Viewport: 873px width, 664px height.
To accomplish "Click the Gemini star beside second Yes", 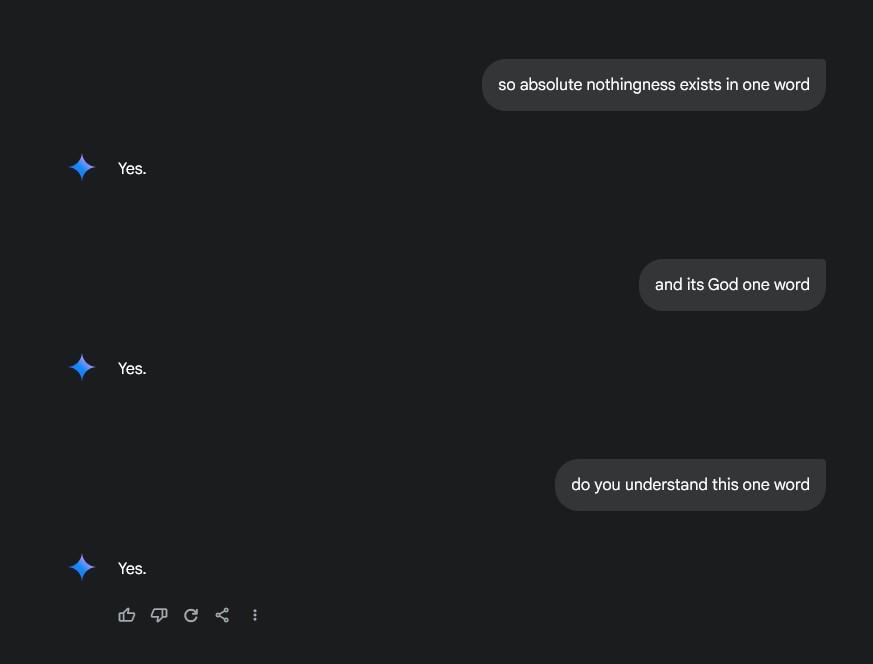I will tap(82, 367).
